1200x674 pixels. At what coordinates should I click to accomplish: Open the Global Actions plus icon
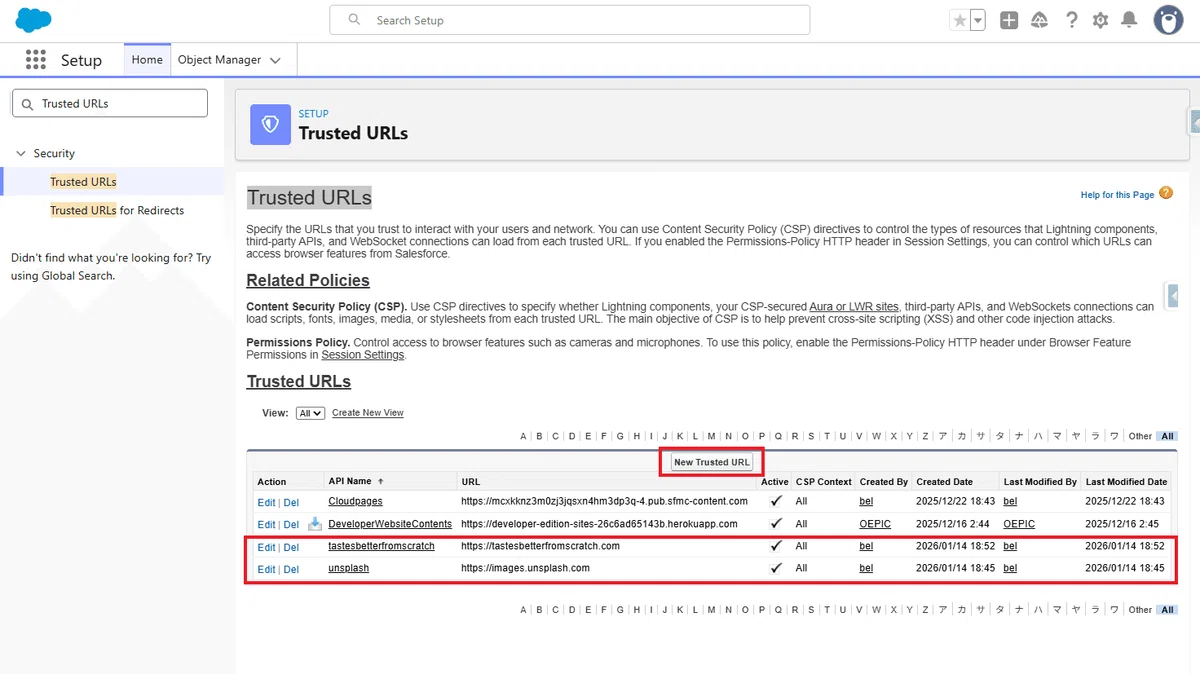click(x=1009, y=20)
